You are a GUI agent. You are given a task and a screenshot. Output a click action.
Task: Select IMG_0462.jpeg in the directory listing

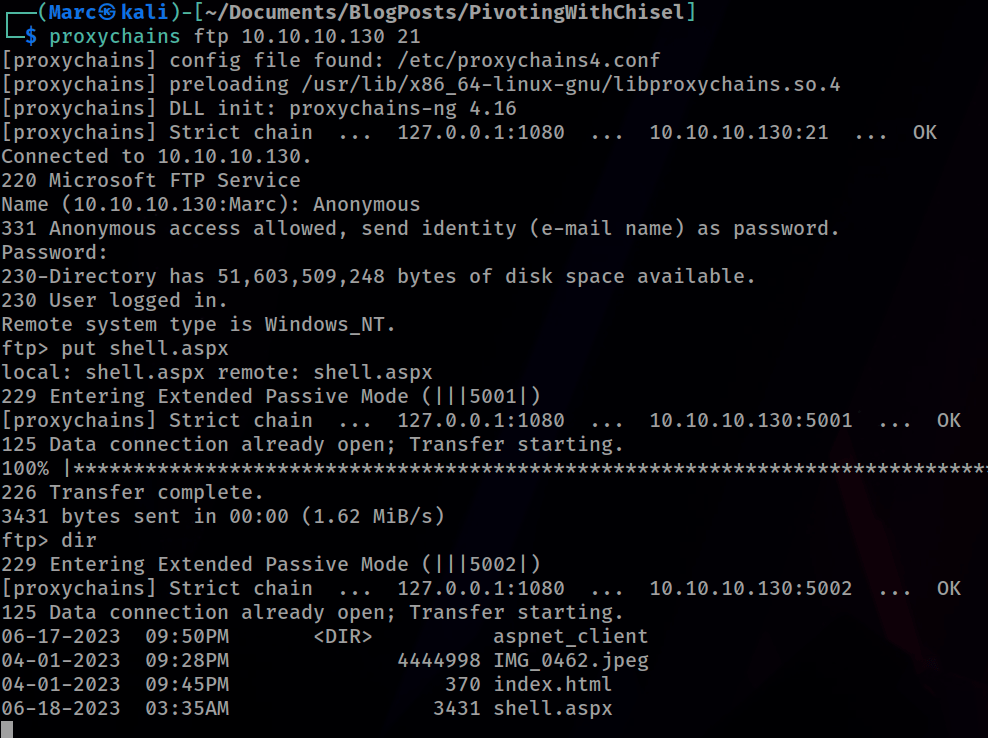pos(570,660)
